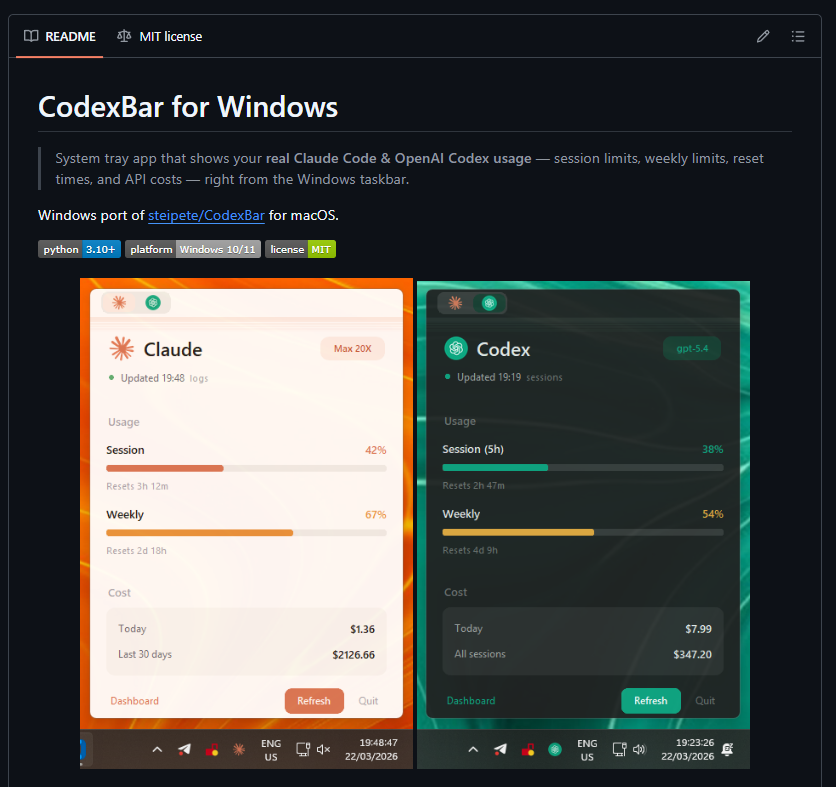Click the platform Windows 10/11 badge
Viewport: 836px width, 787px height.
click(193, 250)
